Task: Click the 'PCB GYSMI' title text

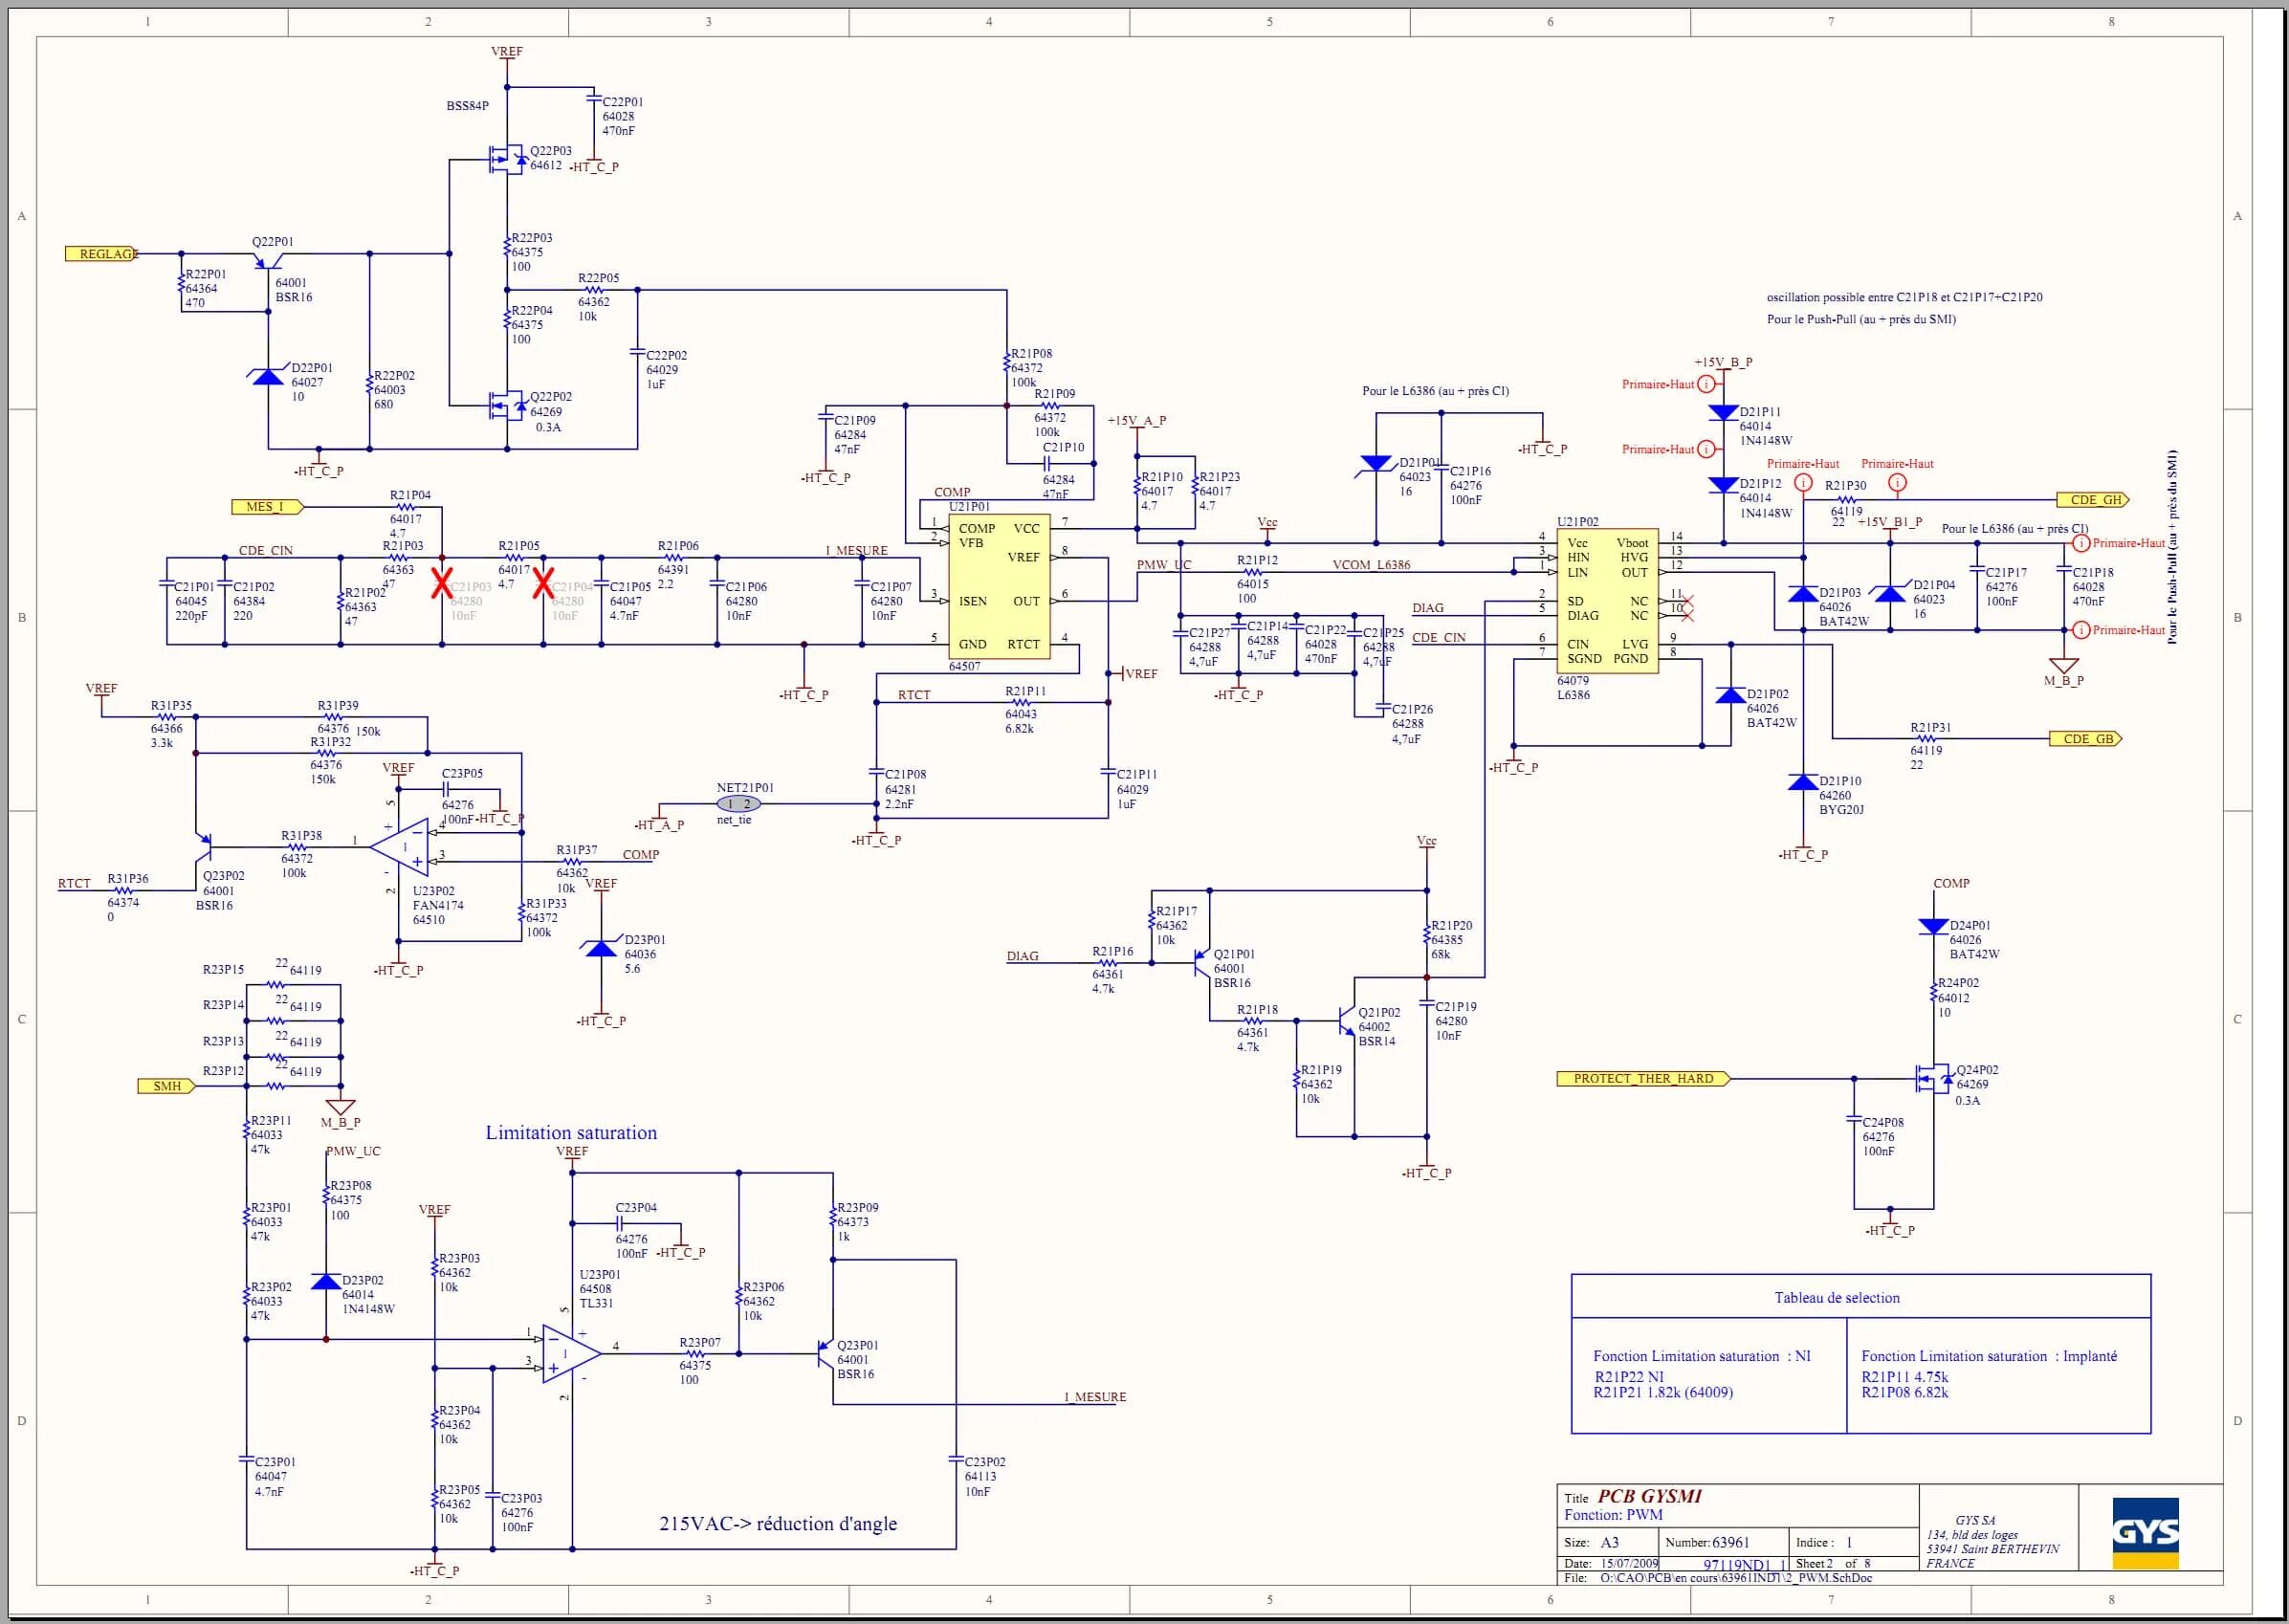Action: 1649,1496
